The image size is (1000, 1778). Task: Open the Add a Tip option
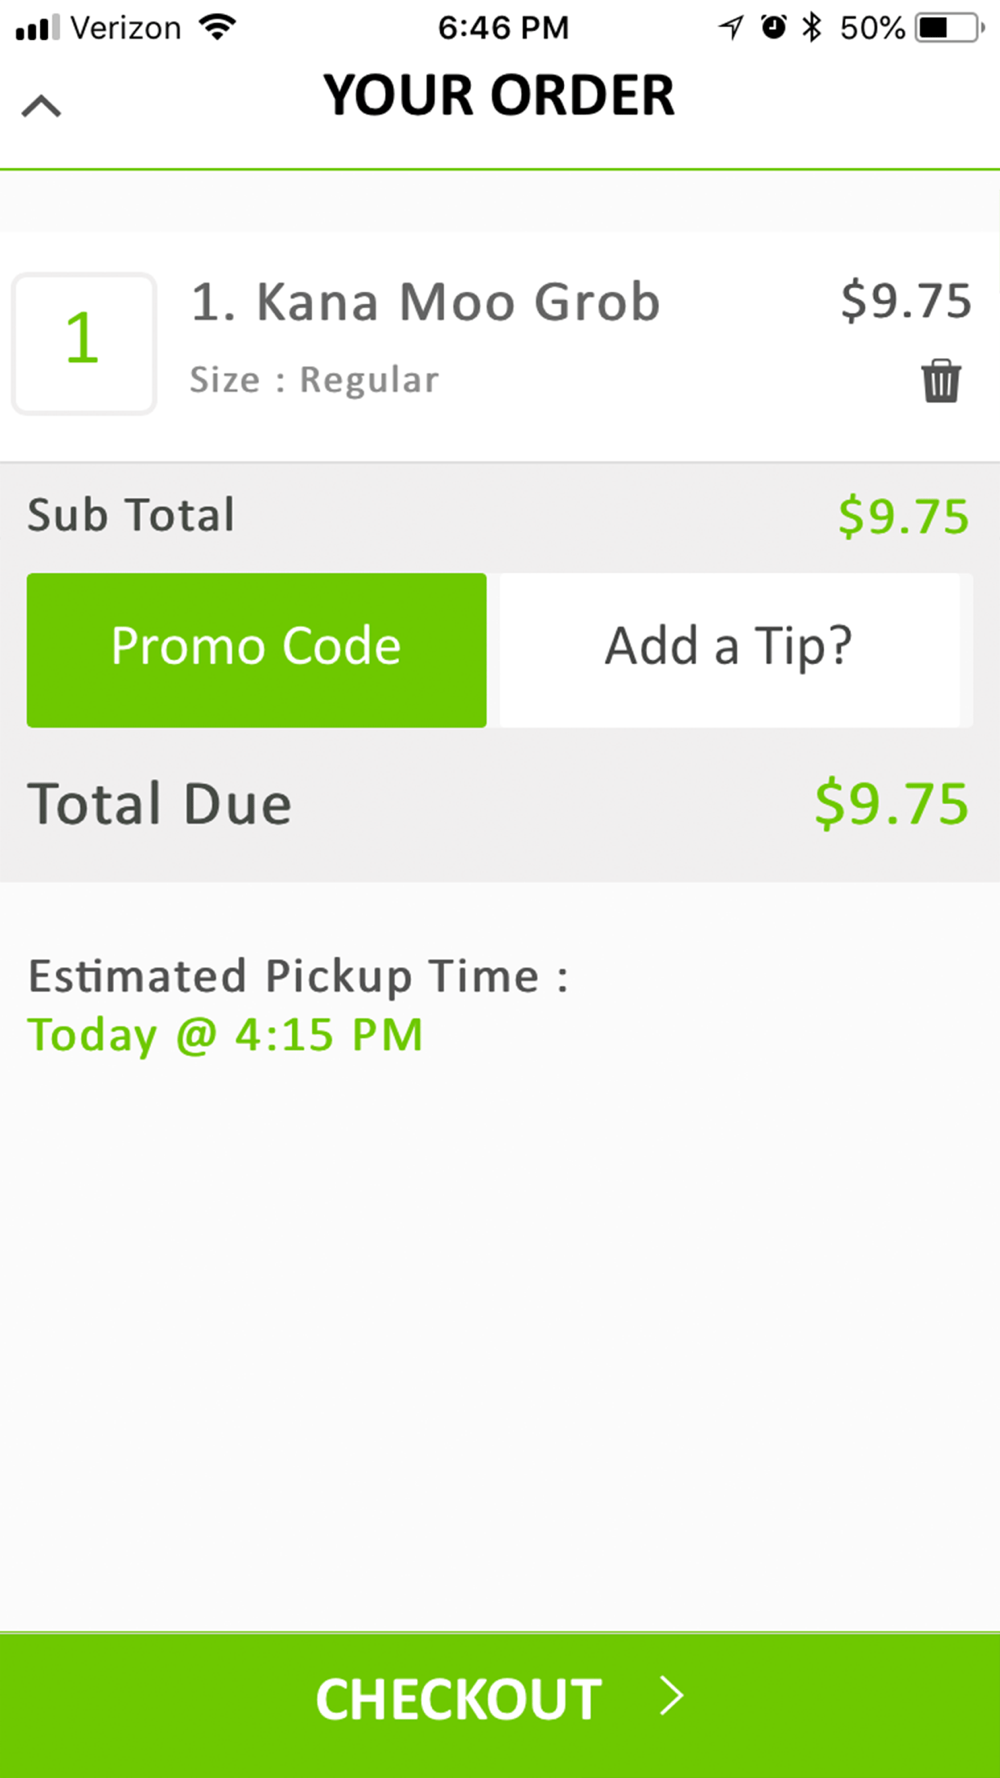(x=729, y=649)
